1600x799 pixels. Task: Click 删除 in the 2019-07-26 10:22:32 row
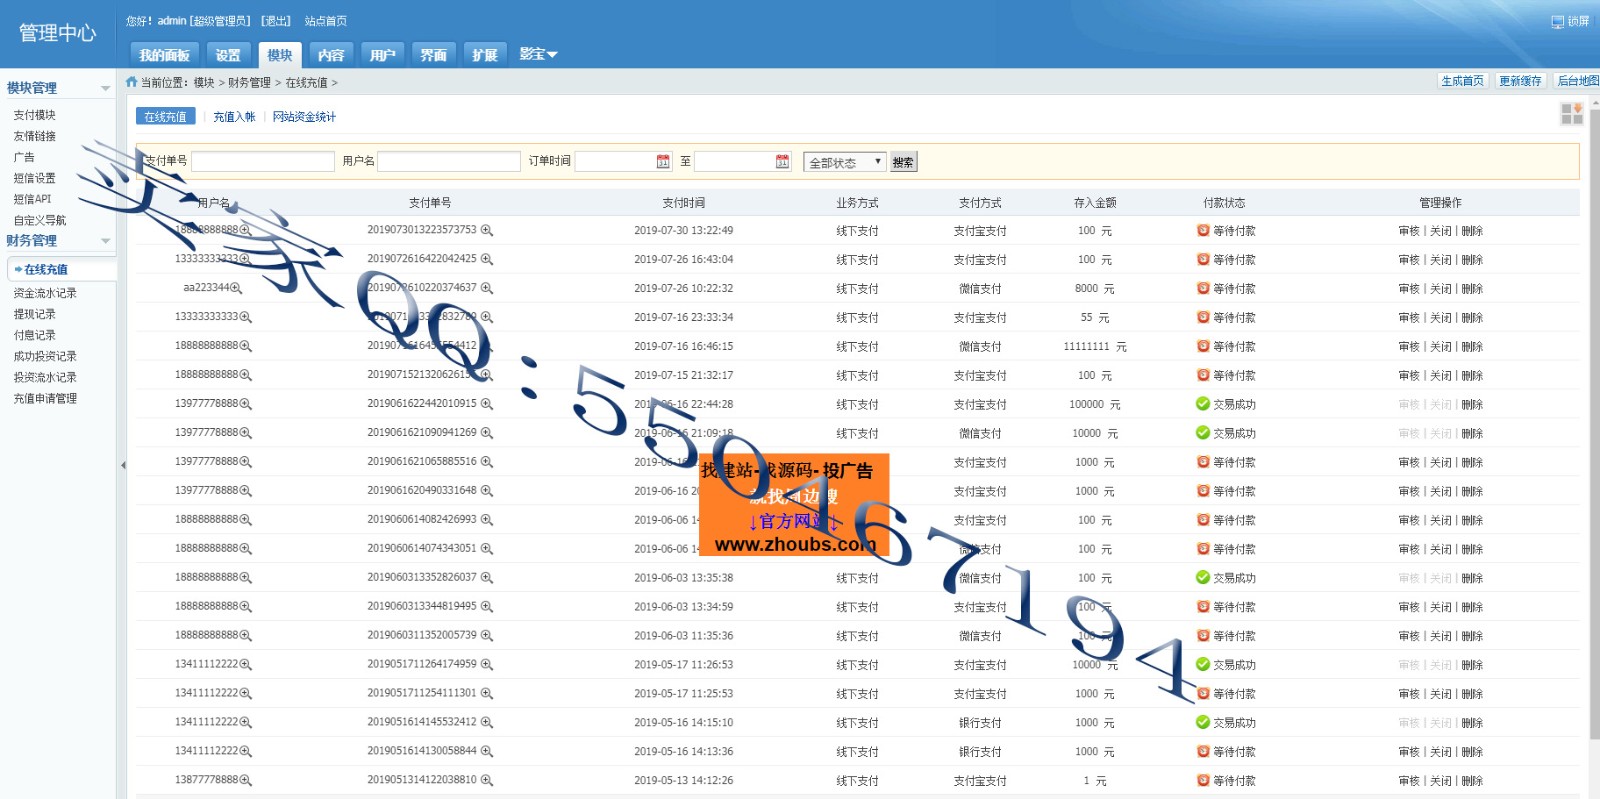tap(1472, 289)
